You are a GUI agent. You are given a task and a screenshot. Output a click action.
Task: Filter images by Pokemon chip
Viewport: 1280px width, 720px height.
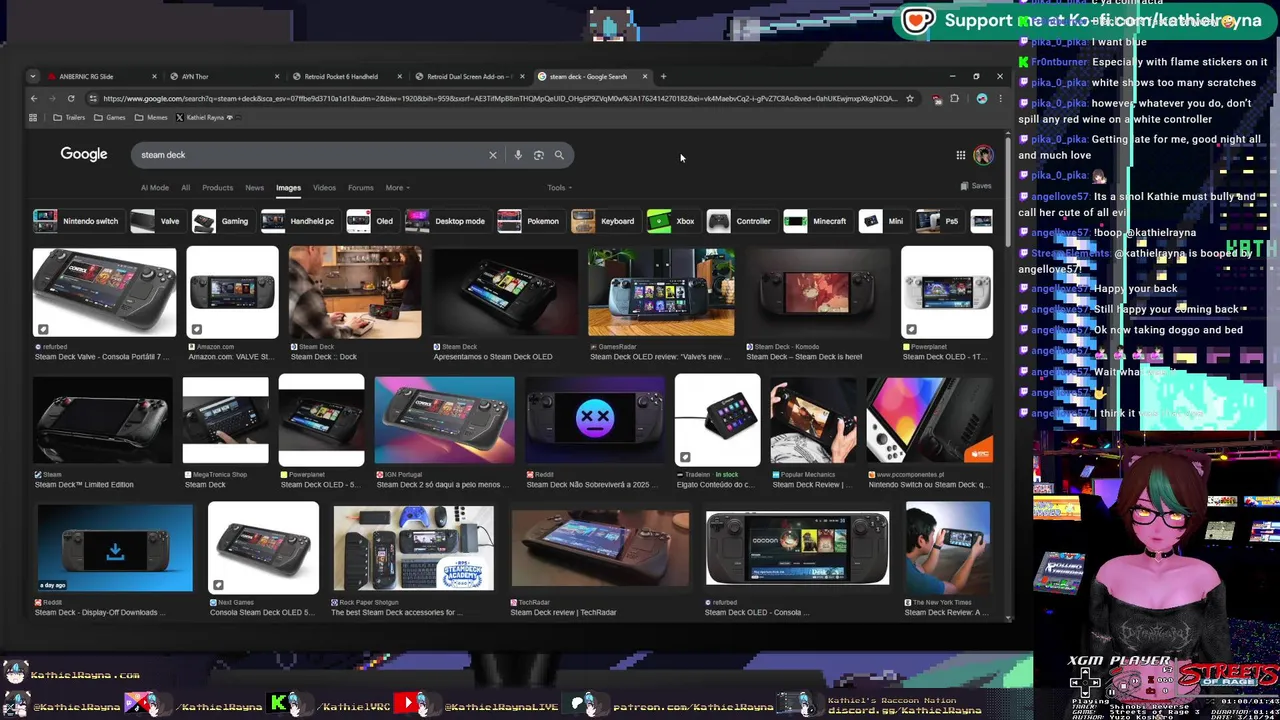529,221
